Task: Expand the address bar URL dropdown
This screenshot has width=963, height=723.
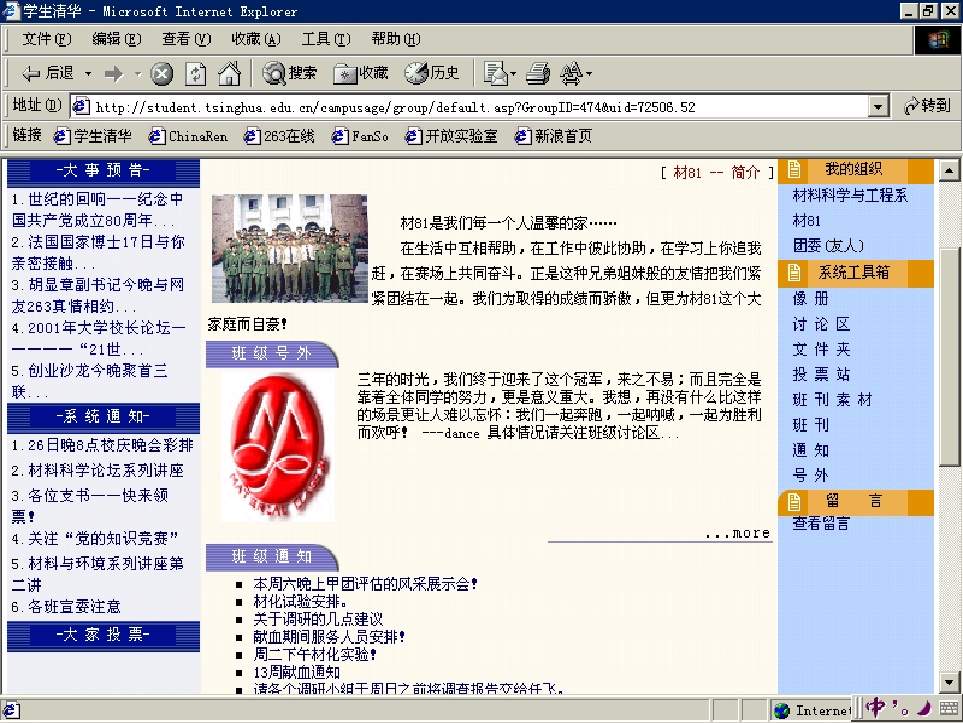Action: point(879,107)
